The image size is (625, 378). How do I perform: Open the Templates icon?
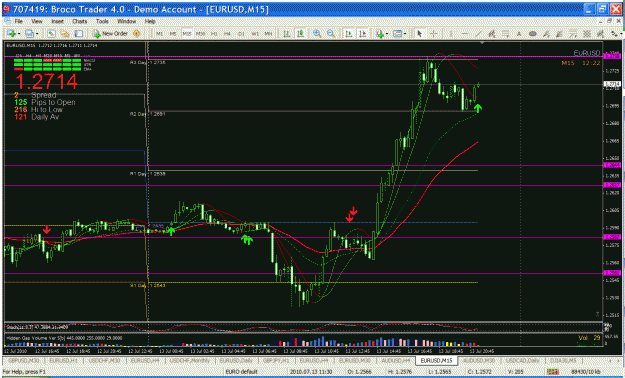(x=397, y=34)
